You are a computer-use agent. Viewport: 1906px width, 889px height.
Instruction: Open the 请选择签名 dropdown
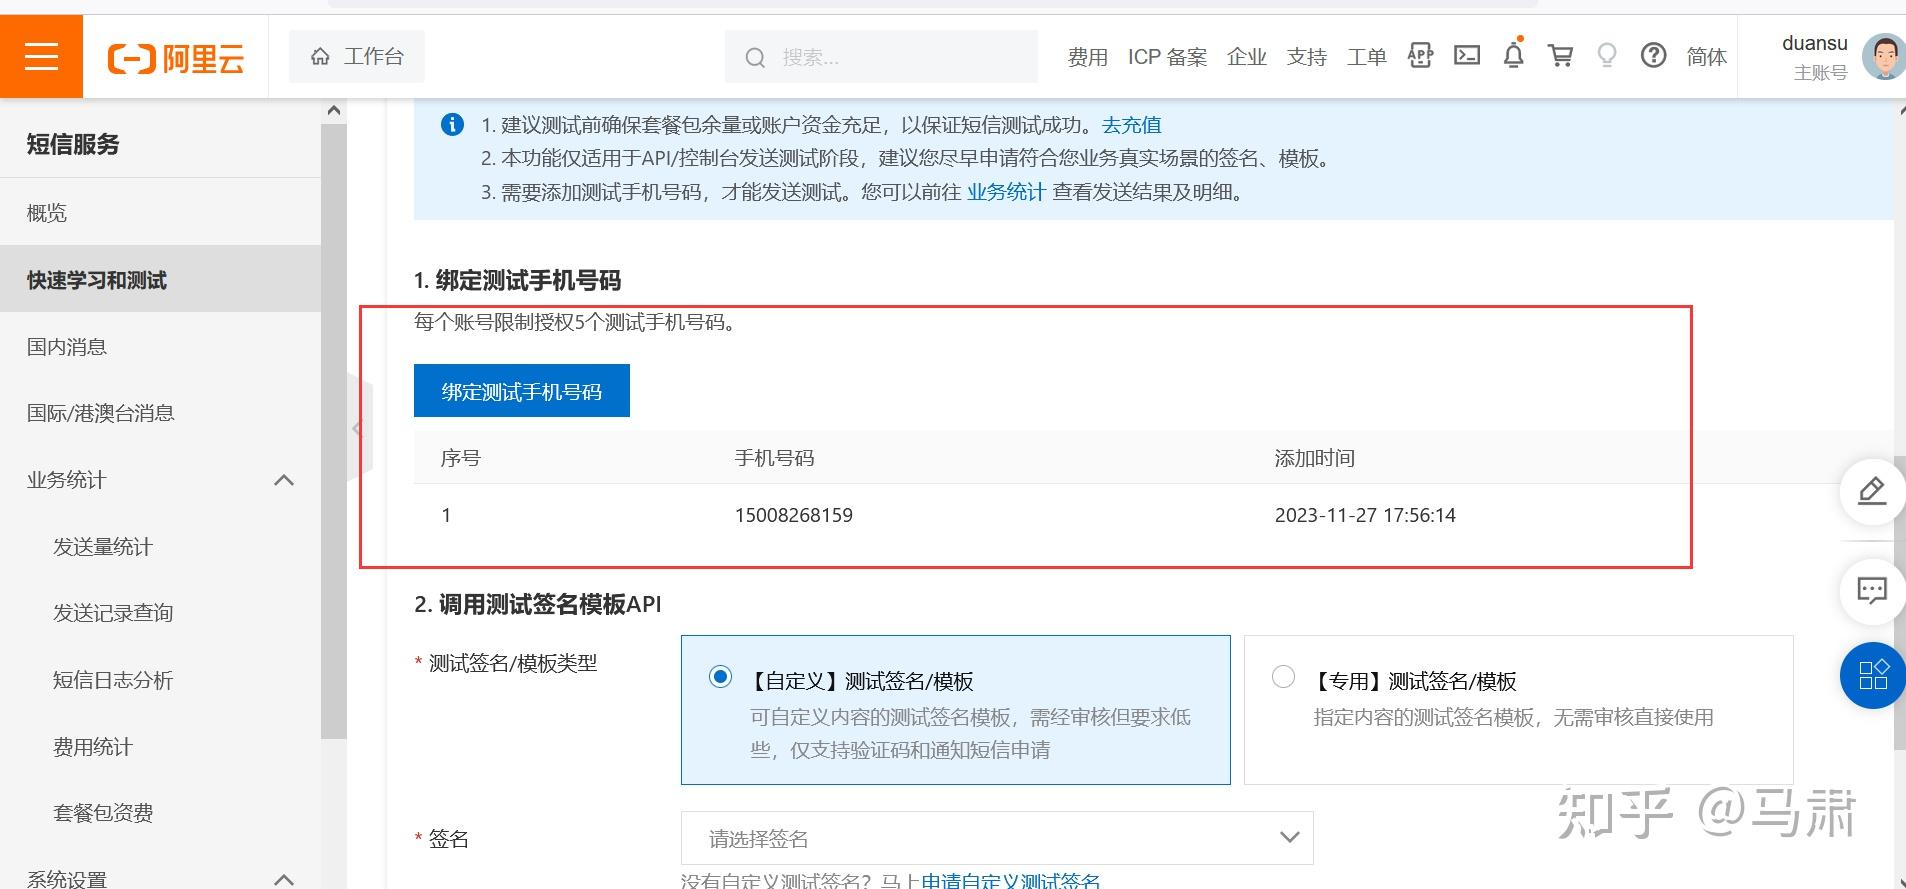tap(996, 838)
